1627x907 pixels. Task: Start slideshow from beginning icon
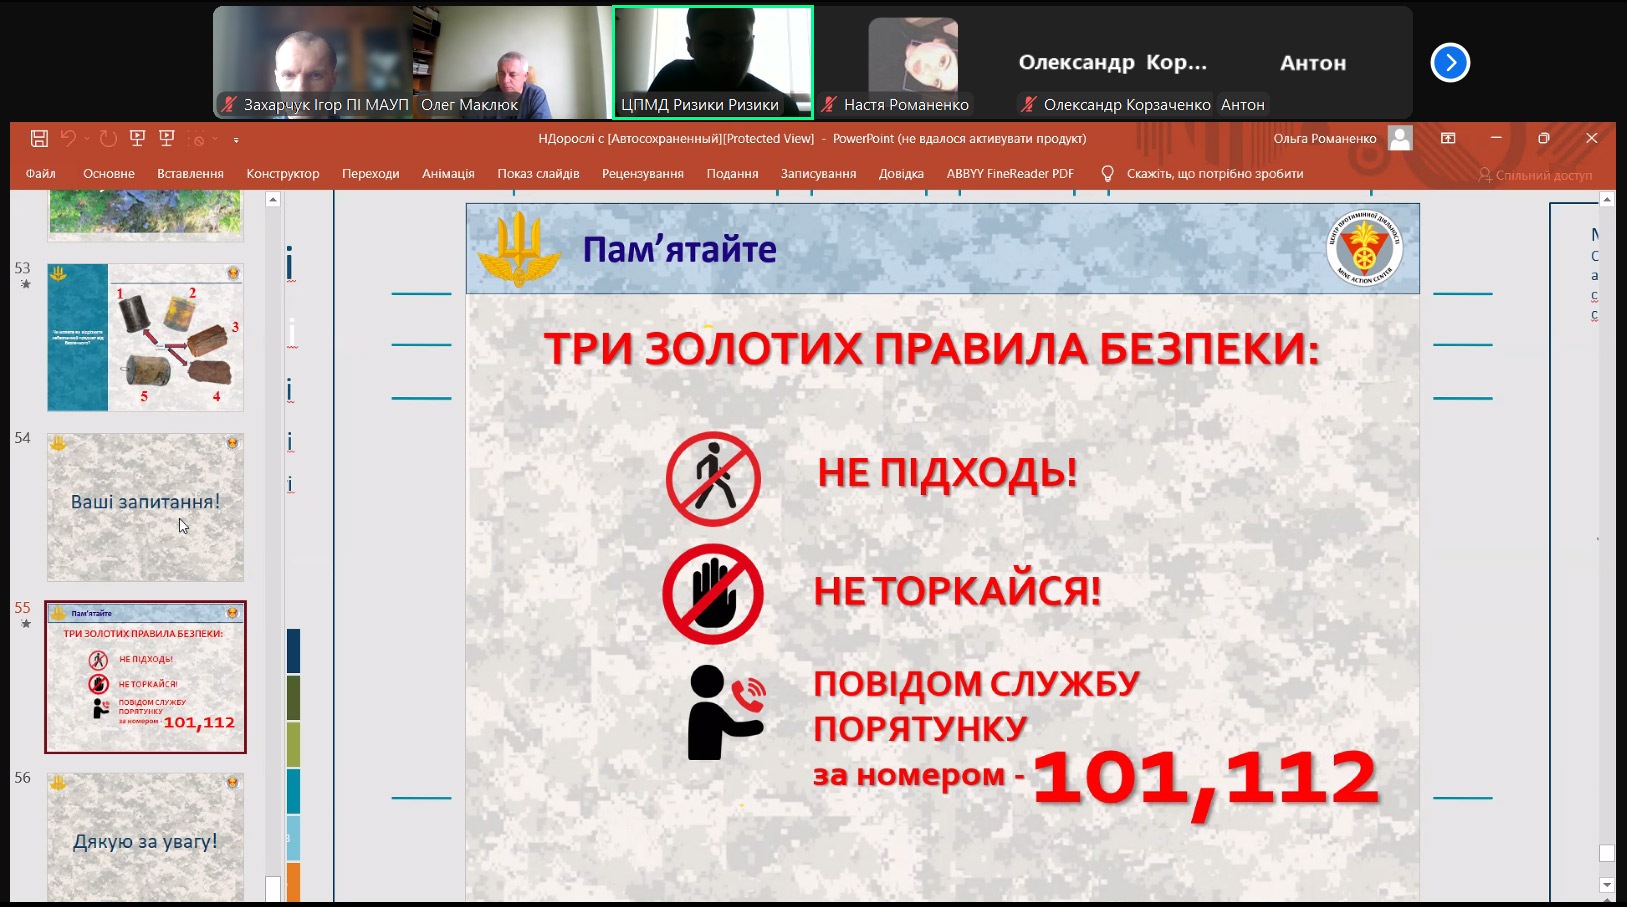(138, 139)
